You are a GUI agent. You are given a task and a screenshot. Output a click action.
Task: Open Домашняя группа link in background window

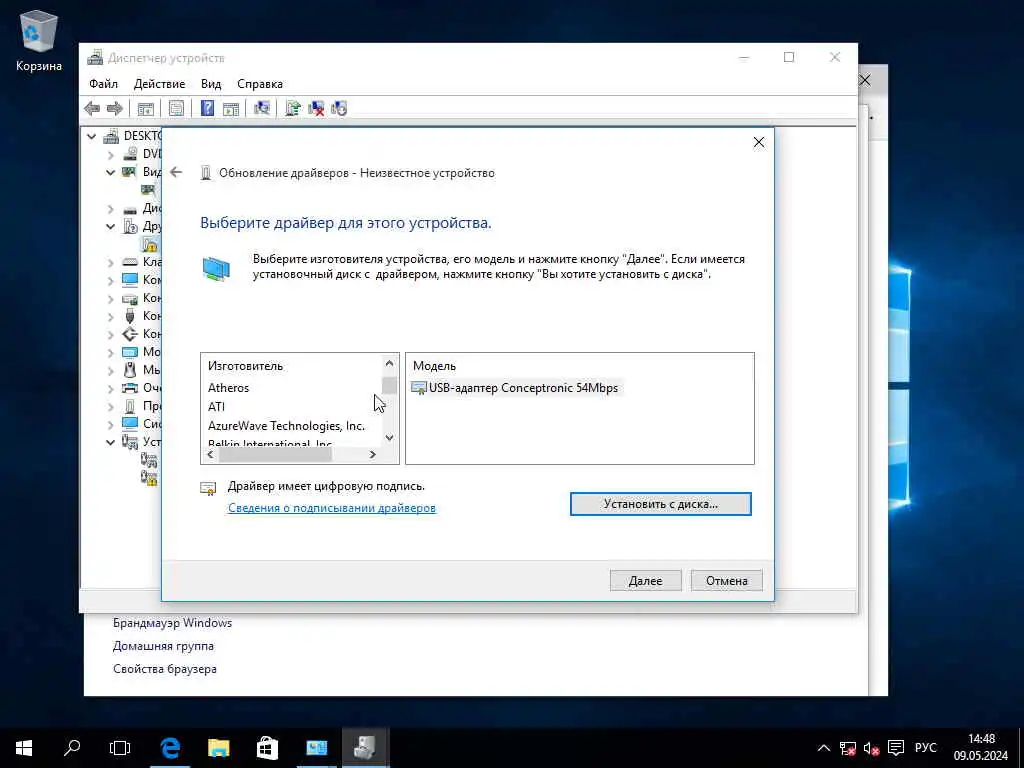163,646
